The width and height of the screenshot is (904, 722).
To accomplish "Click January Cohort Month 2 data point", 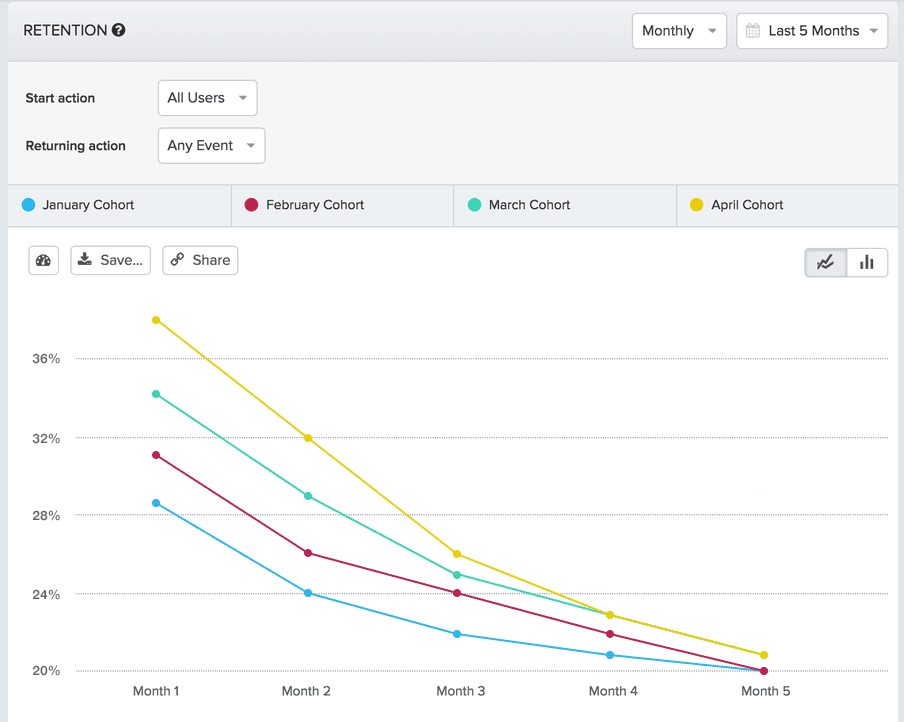I will 308,593.
